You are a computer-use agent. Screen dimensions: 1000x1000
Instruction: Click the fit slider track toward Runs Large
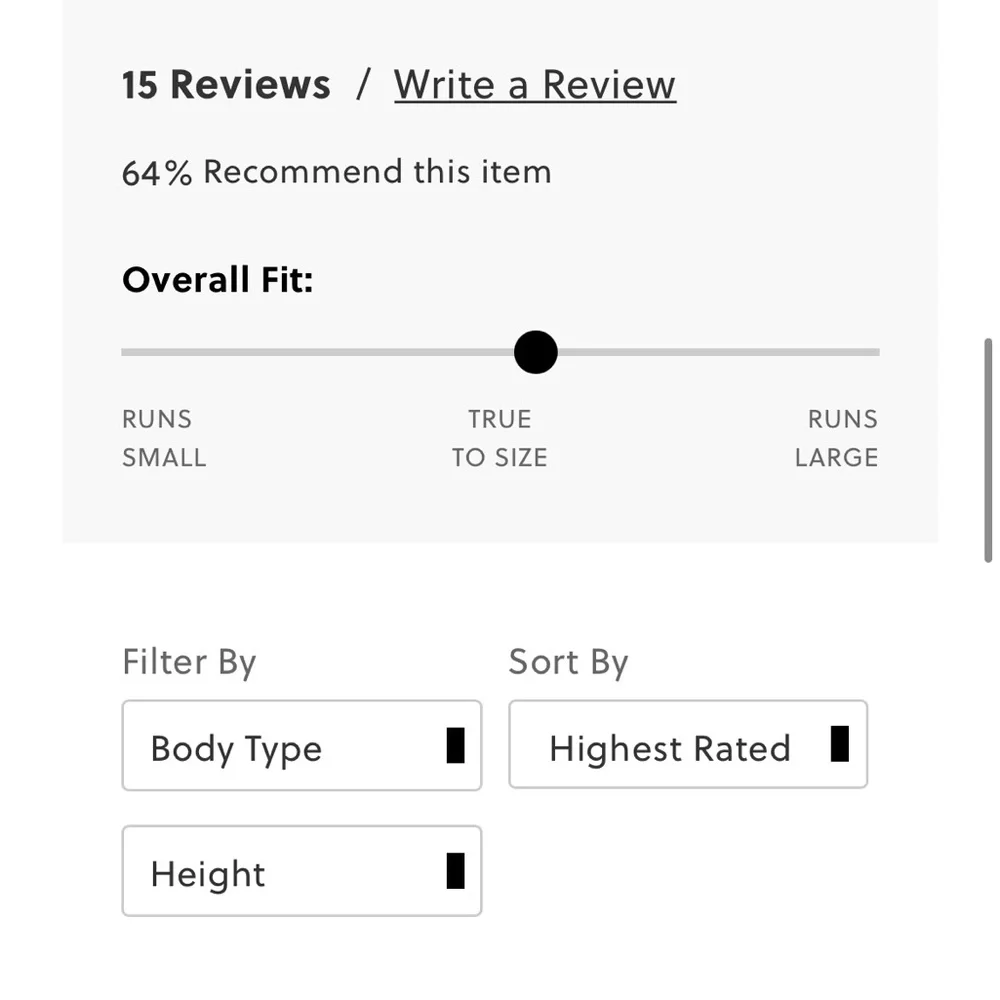click(719, 352)
